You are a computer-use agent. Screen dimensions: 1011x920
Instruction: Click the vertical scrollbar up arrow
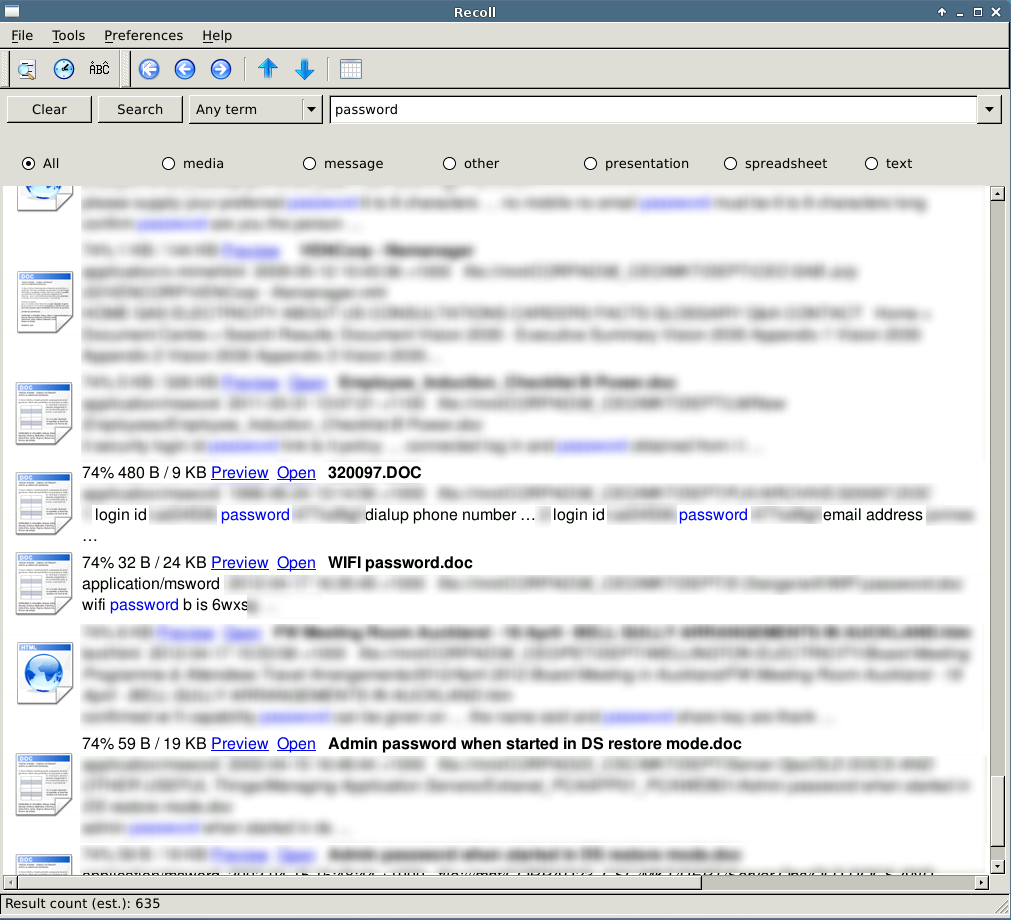point(997,193)
